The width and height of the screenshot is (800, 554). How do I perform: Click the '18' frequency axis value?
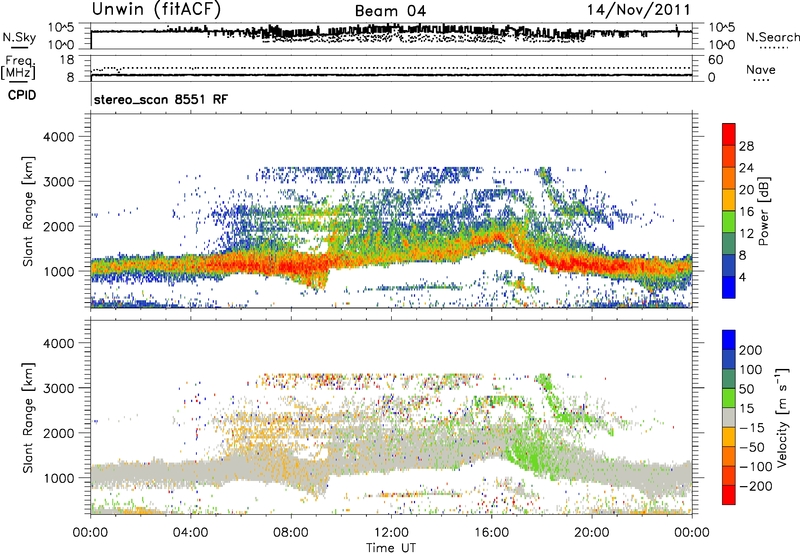pyautogui.click(x=67, y=60)
